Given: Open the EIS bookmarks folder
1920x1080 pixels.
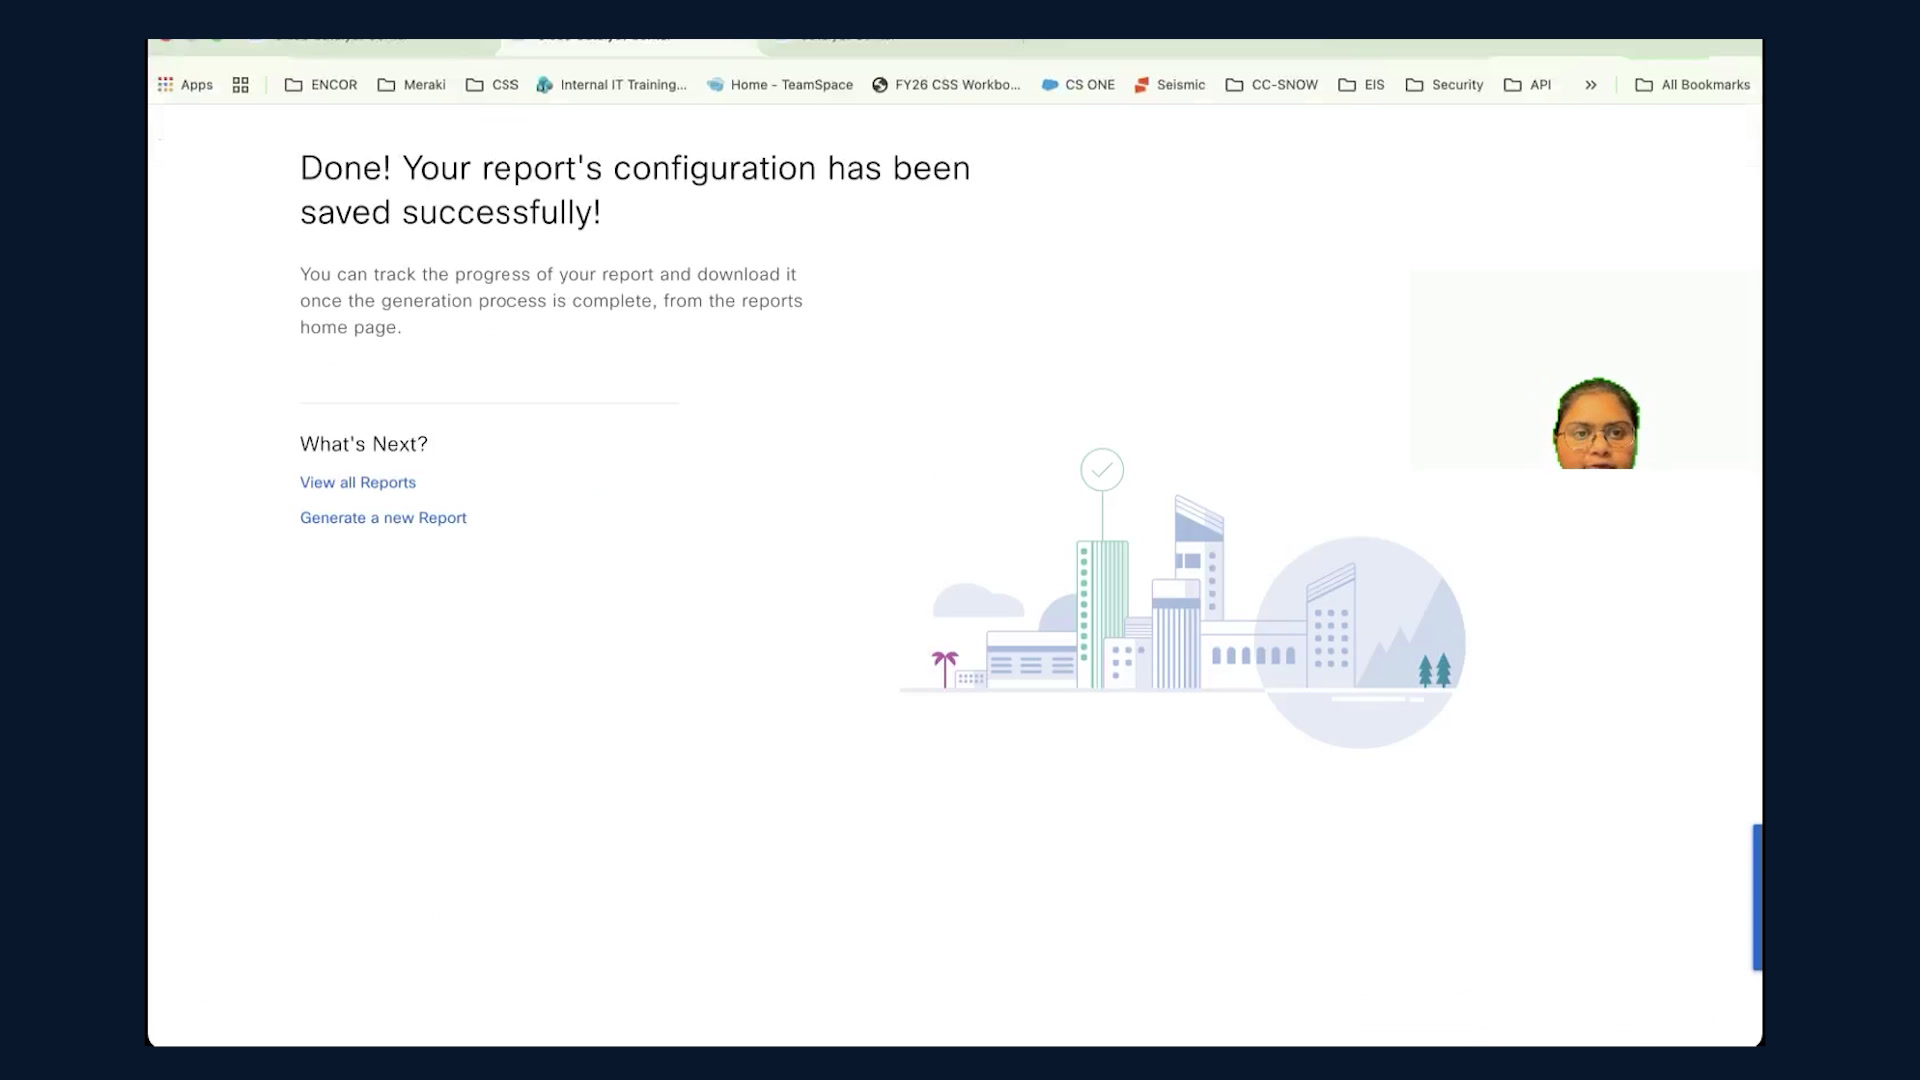Looking at the screenshot, I should 1362,85.
